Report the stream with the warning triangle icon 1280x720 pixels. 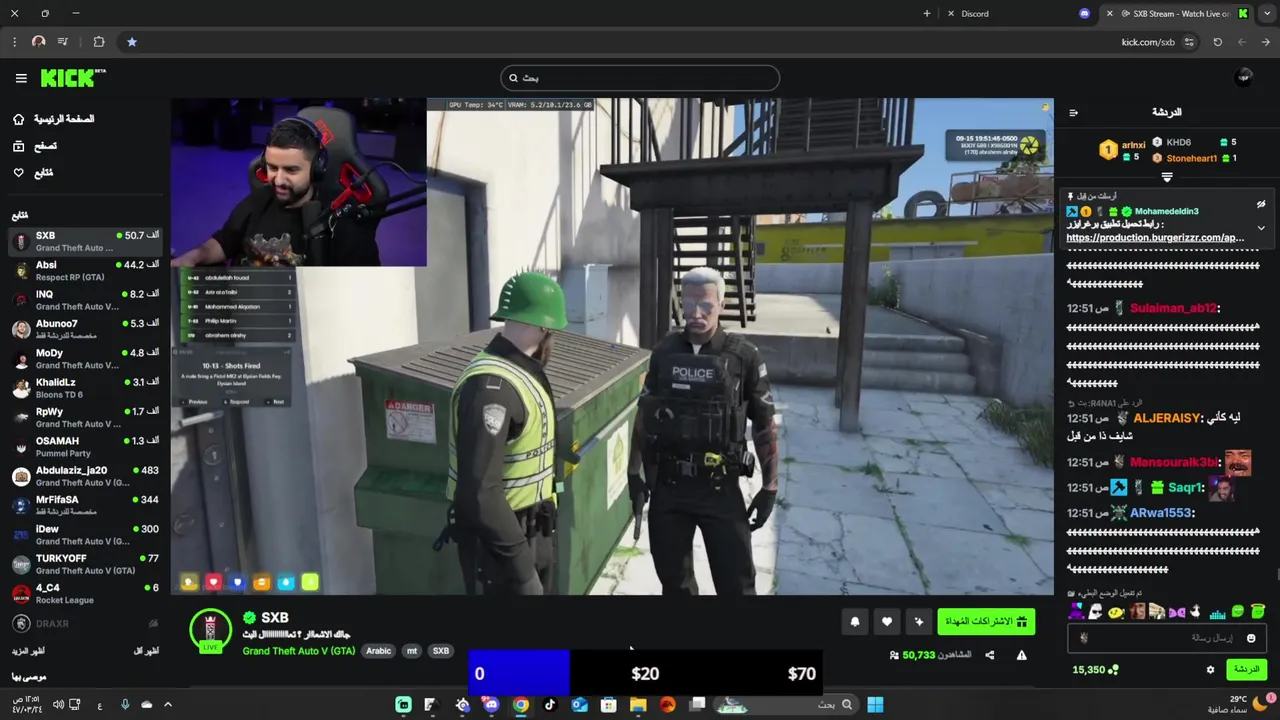tap(1021, 655)
